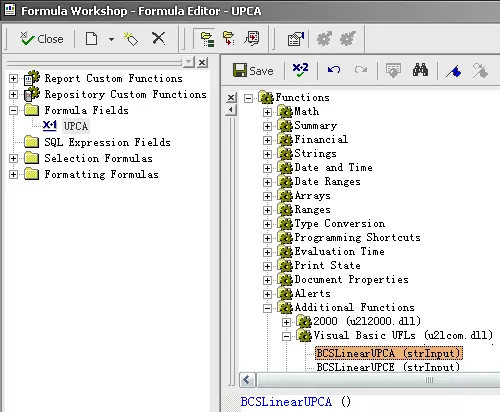This screenshot has width=500, height=412.
Task: Click the first grayed gear icon
Action: (x=324, y=39)
